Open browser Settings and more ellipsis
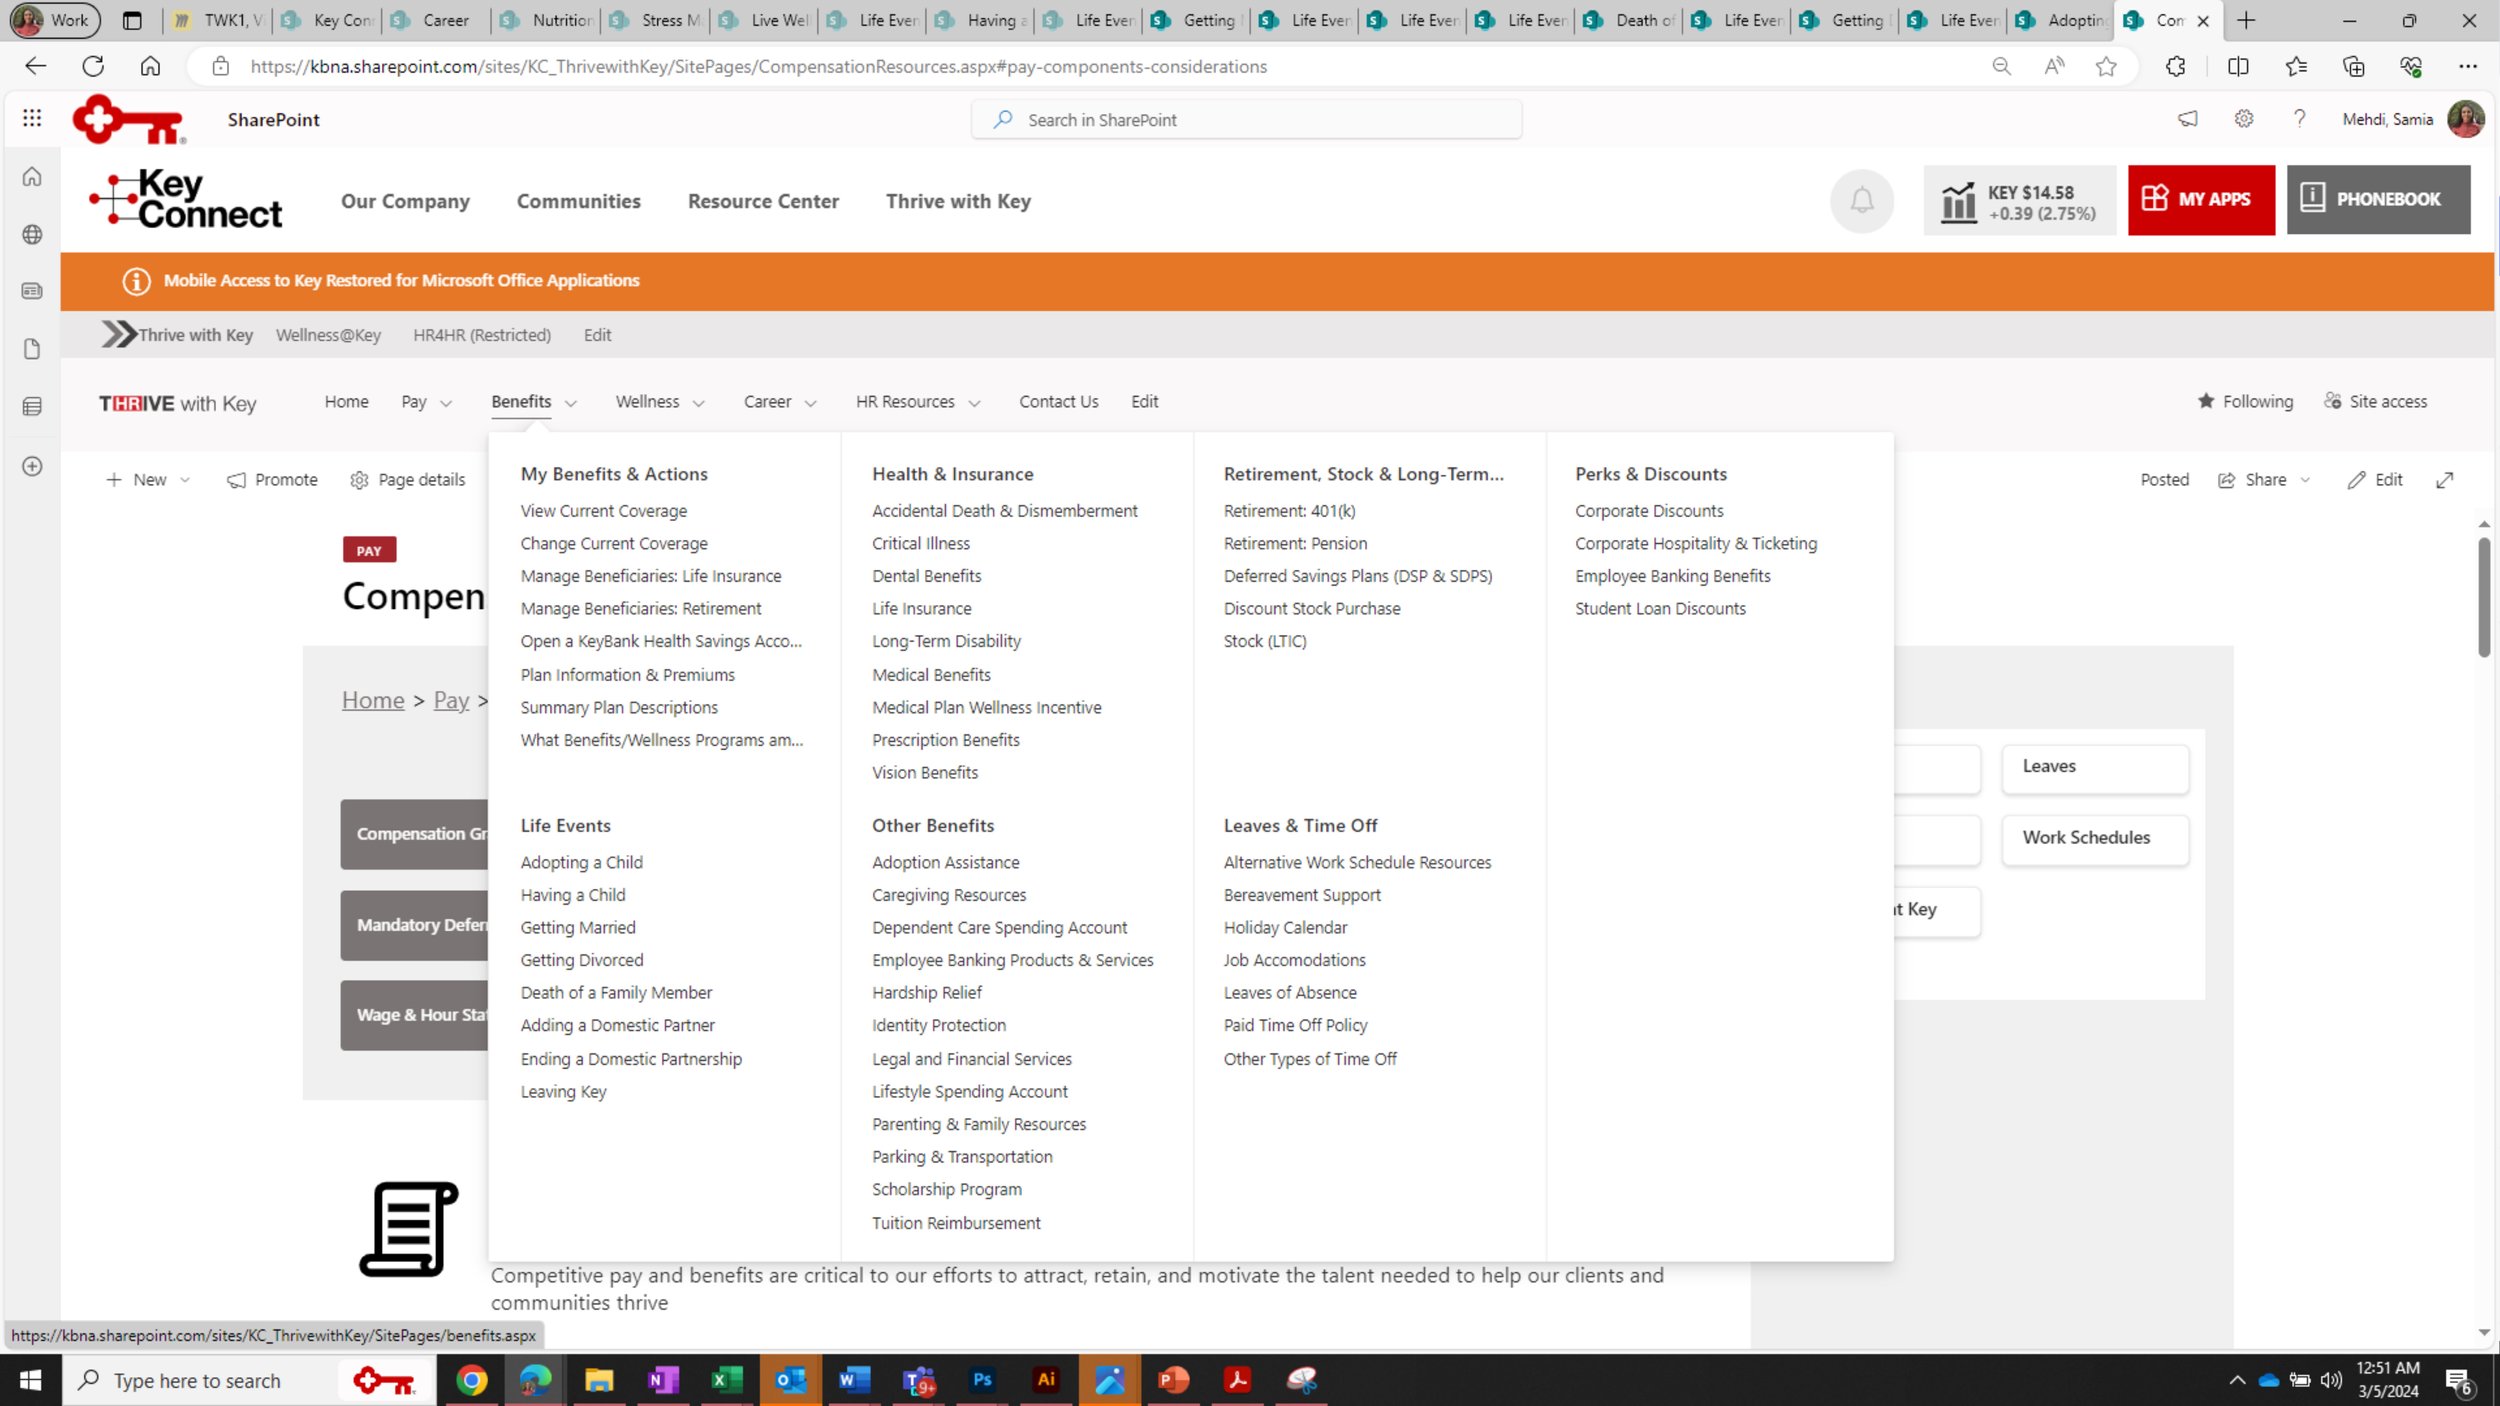2500x1406 pixels. [2467, 66]
